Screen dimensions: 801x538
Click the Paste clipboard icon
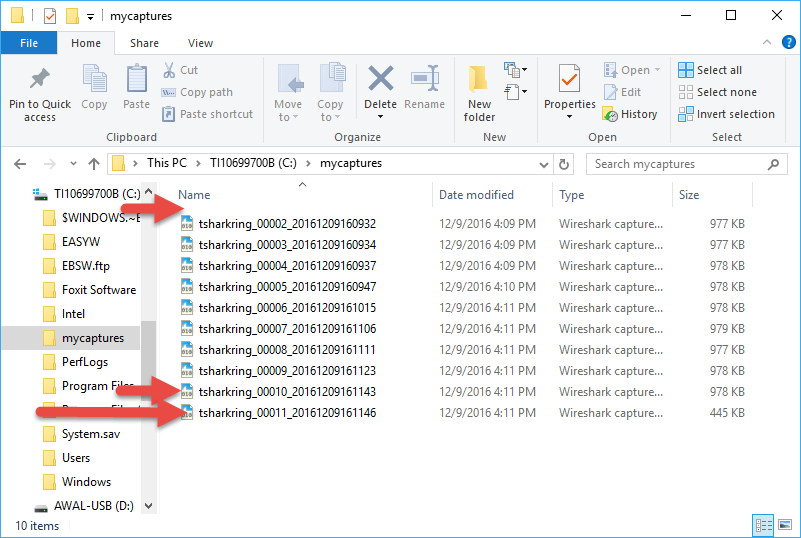[x=136, y=80]
